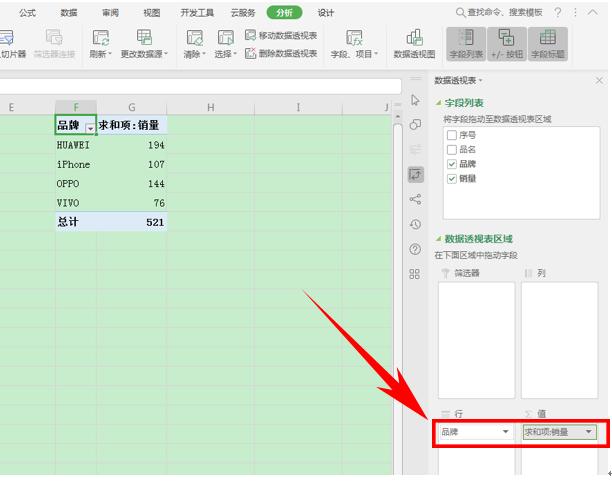Open the 求和项:销量 value field dropdown

pyautogui.click(x=589, y=431)
